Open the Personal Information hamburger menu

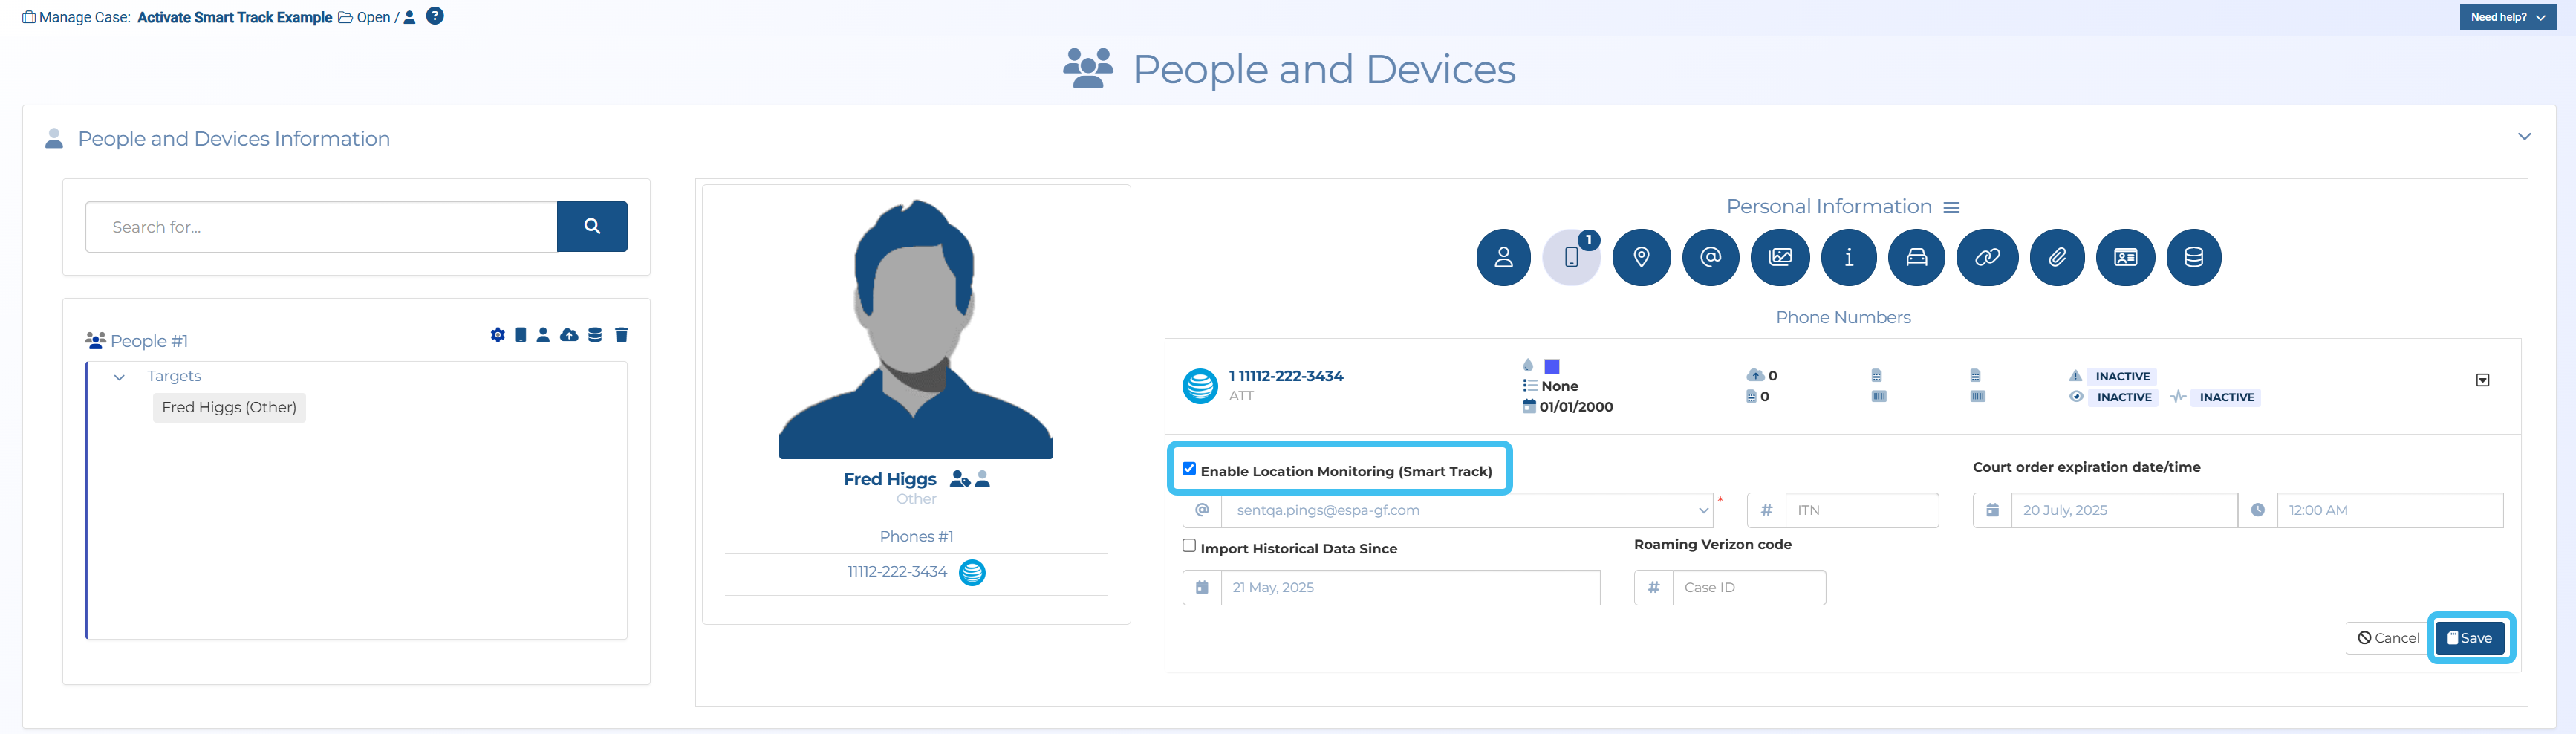(x=1951, y=208)
